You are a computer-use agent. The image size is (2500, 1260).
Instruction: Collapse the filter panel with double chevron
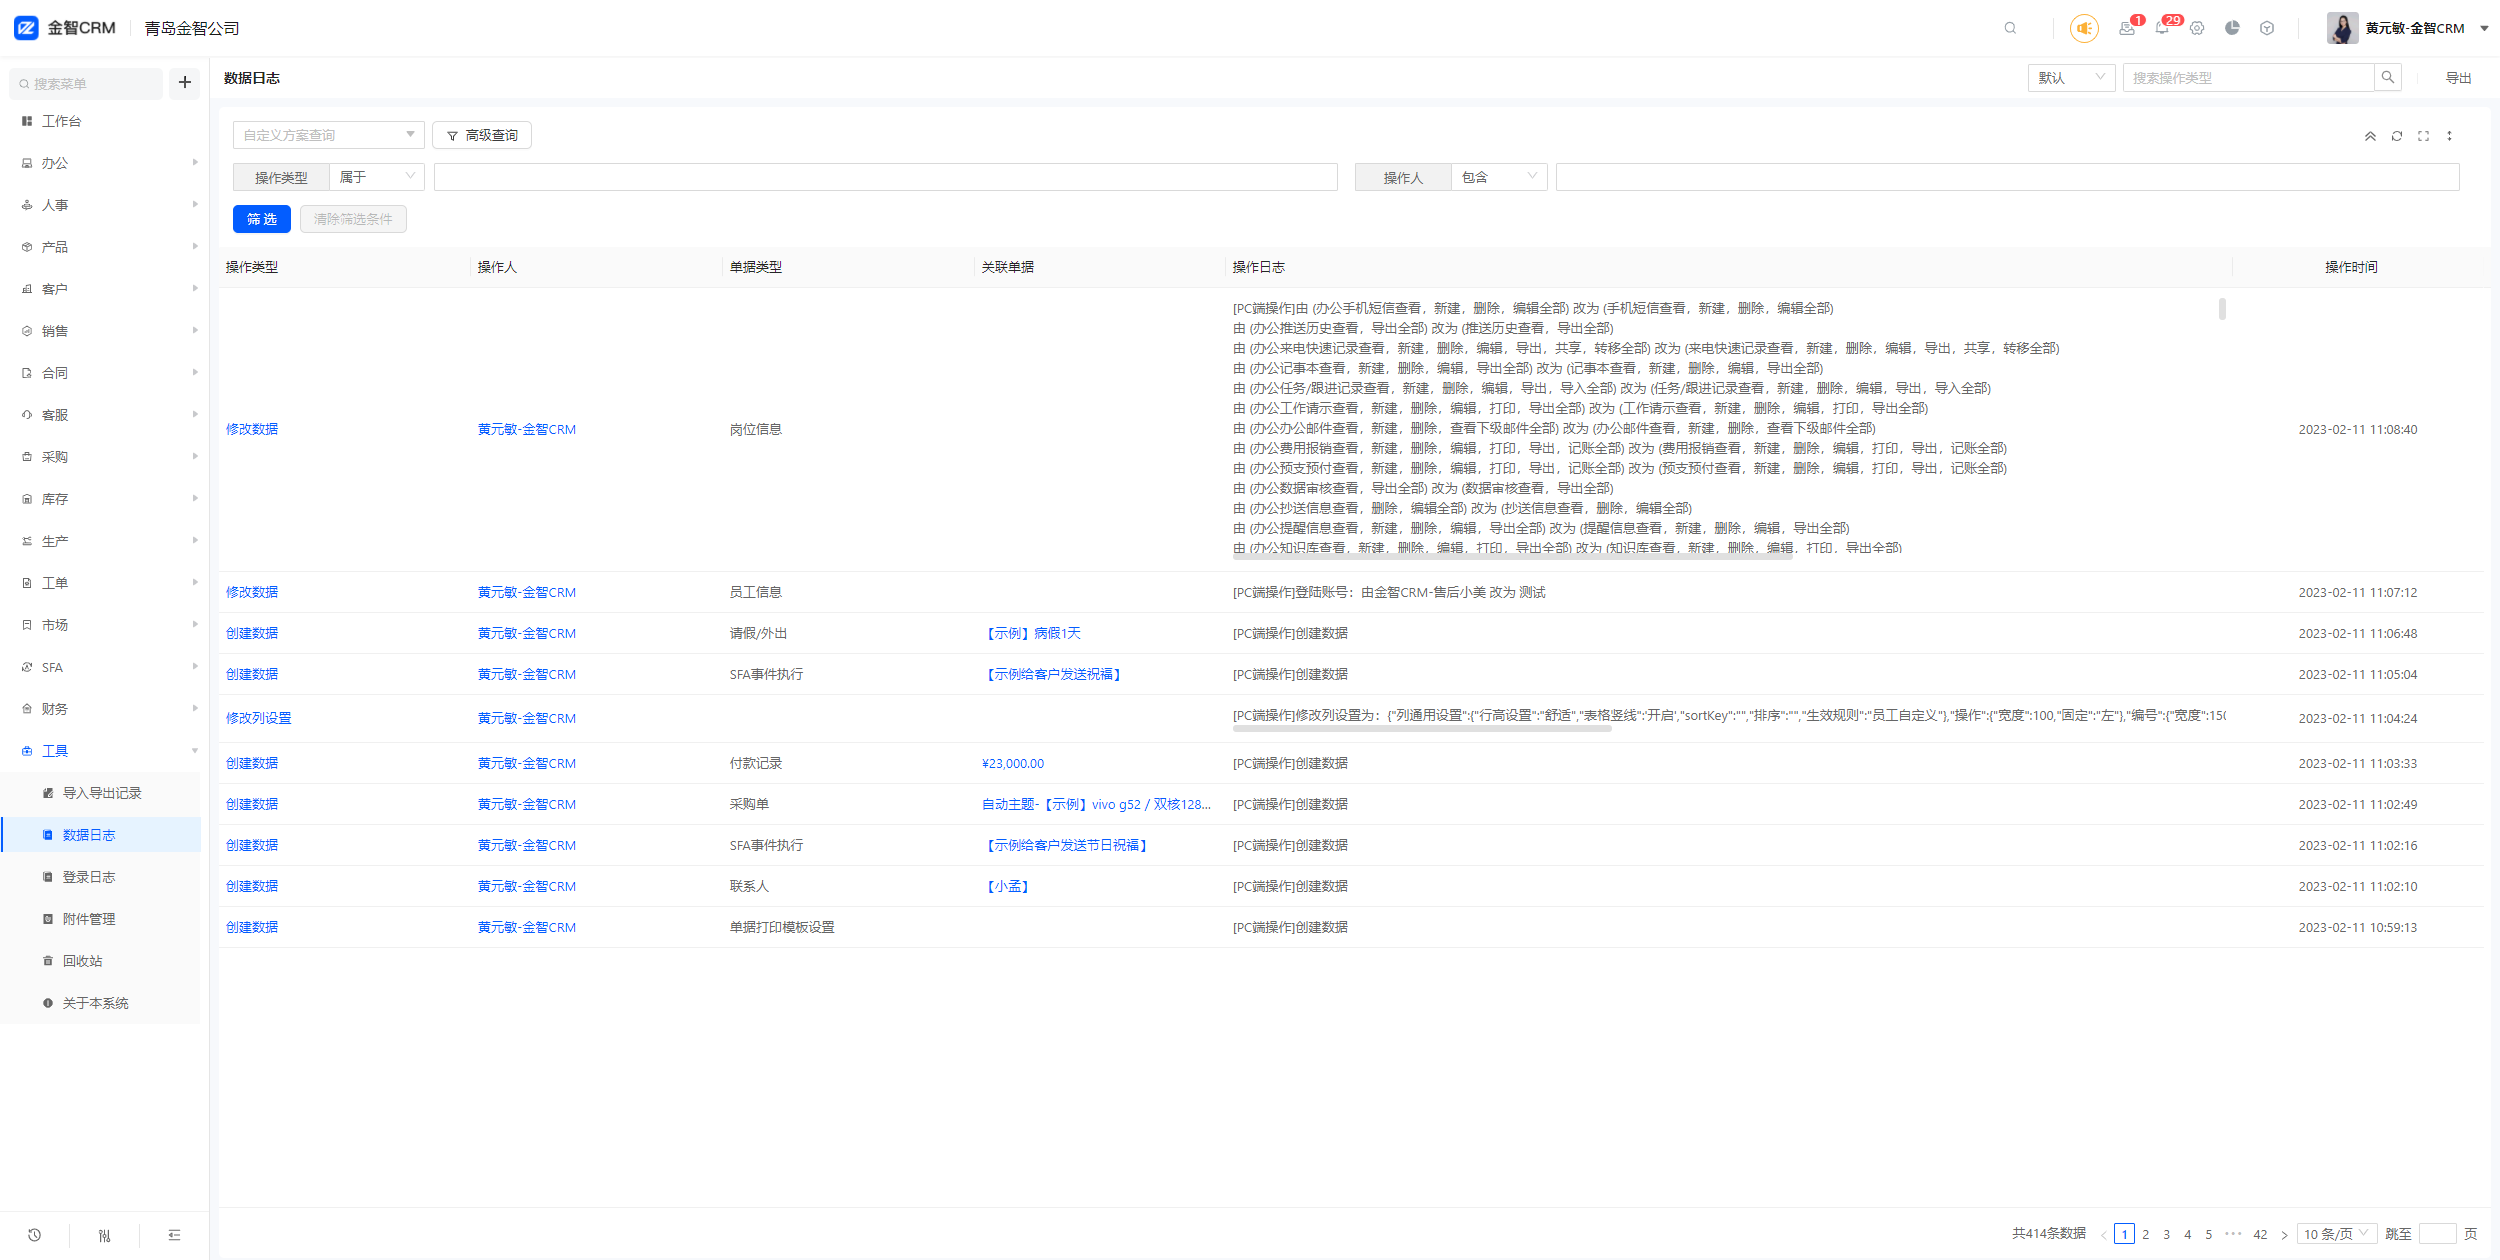click(x=2370, y=136)
